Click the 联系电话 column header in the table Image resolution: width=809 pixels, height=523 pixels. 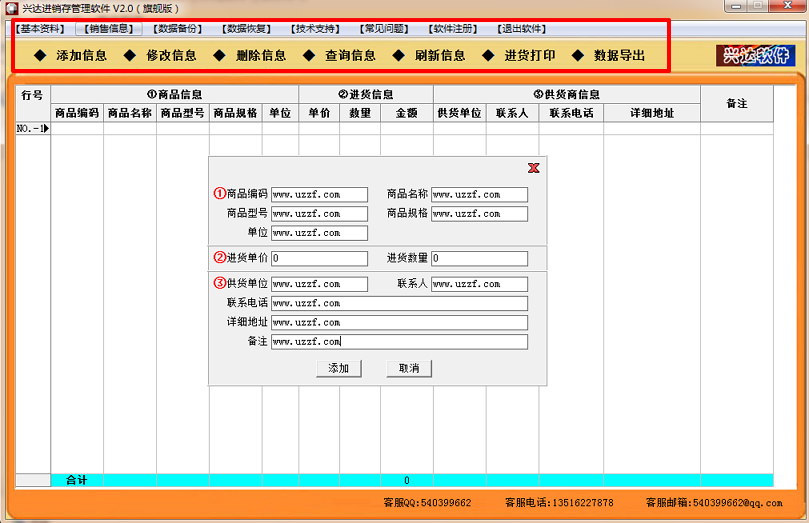point(571,113)
